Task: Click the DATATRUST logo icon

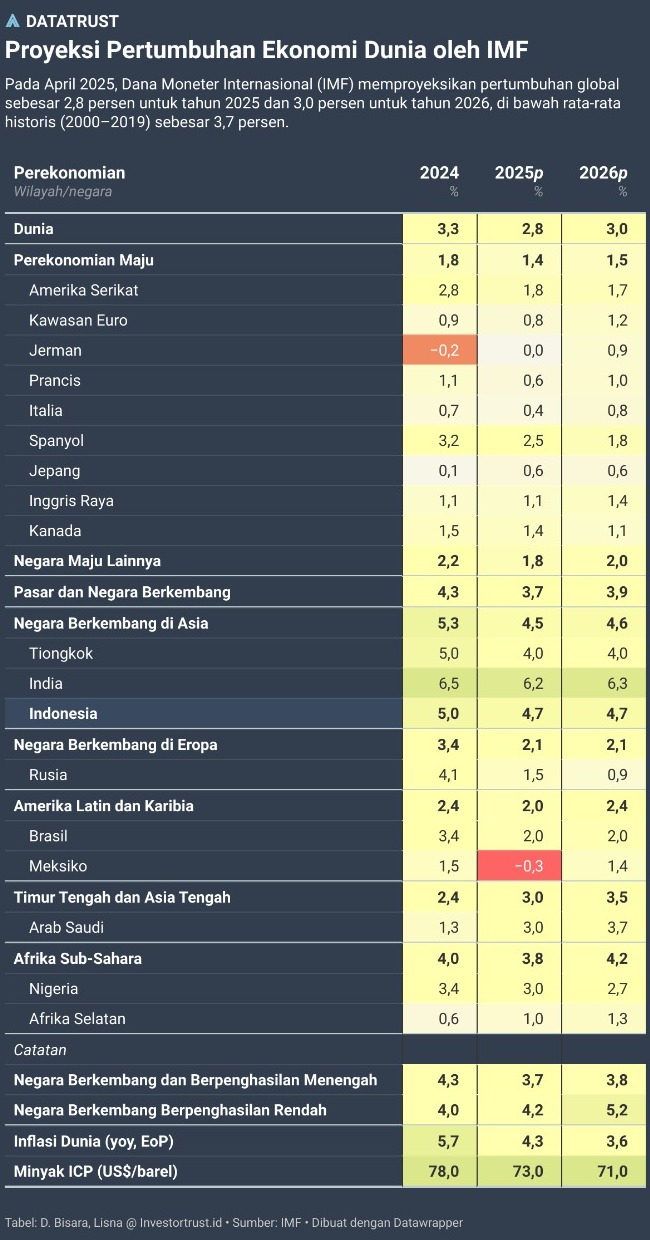Action: (x=13, y=21)
